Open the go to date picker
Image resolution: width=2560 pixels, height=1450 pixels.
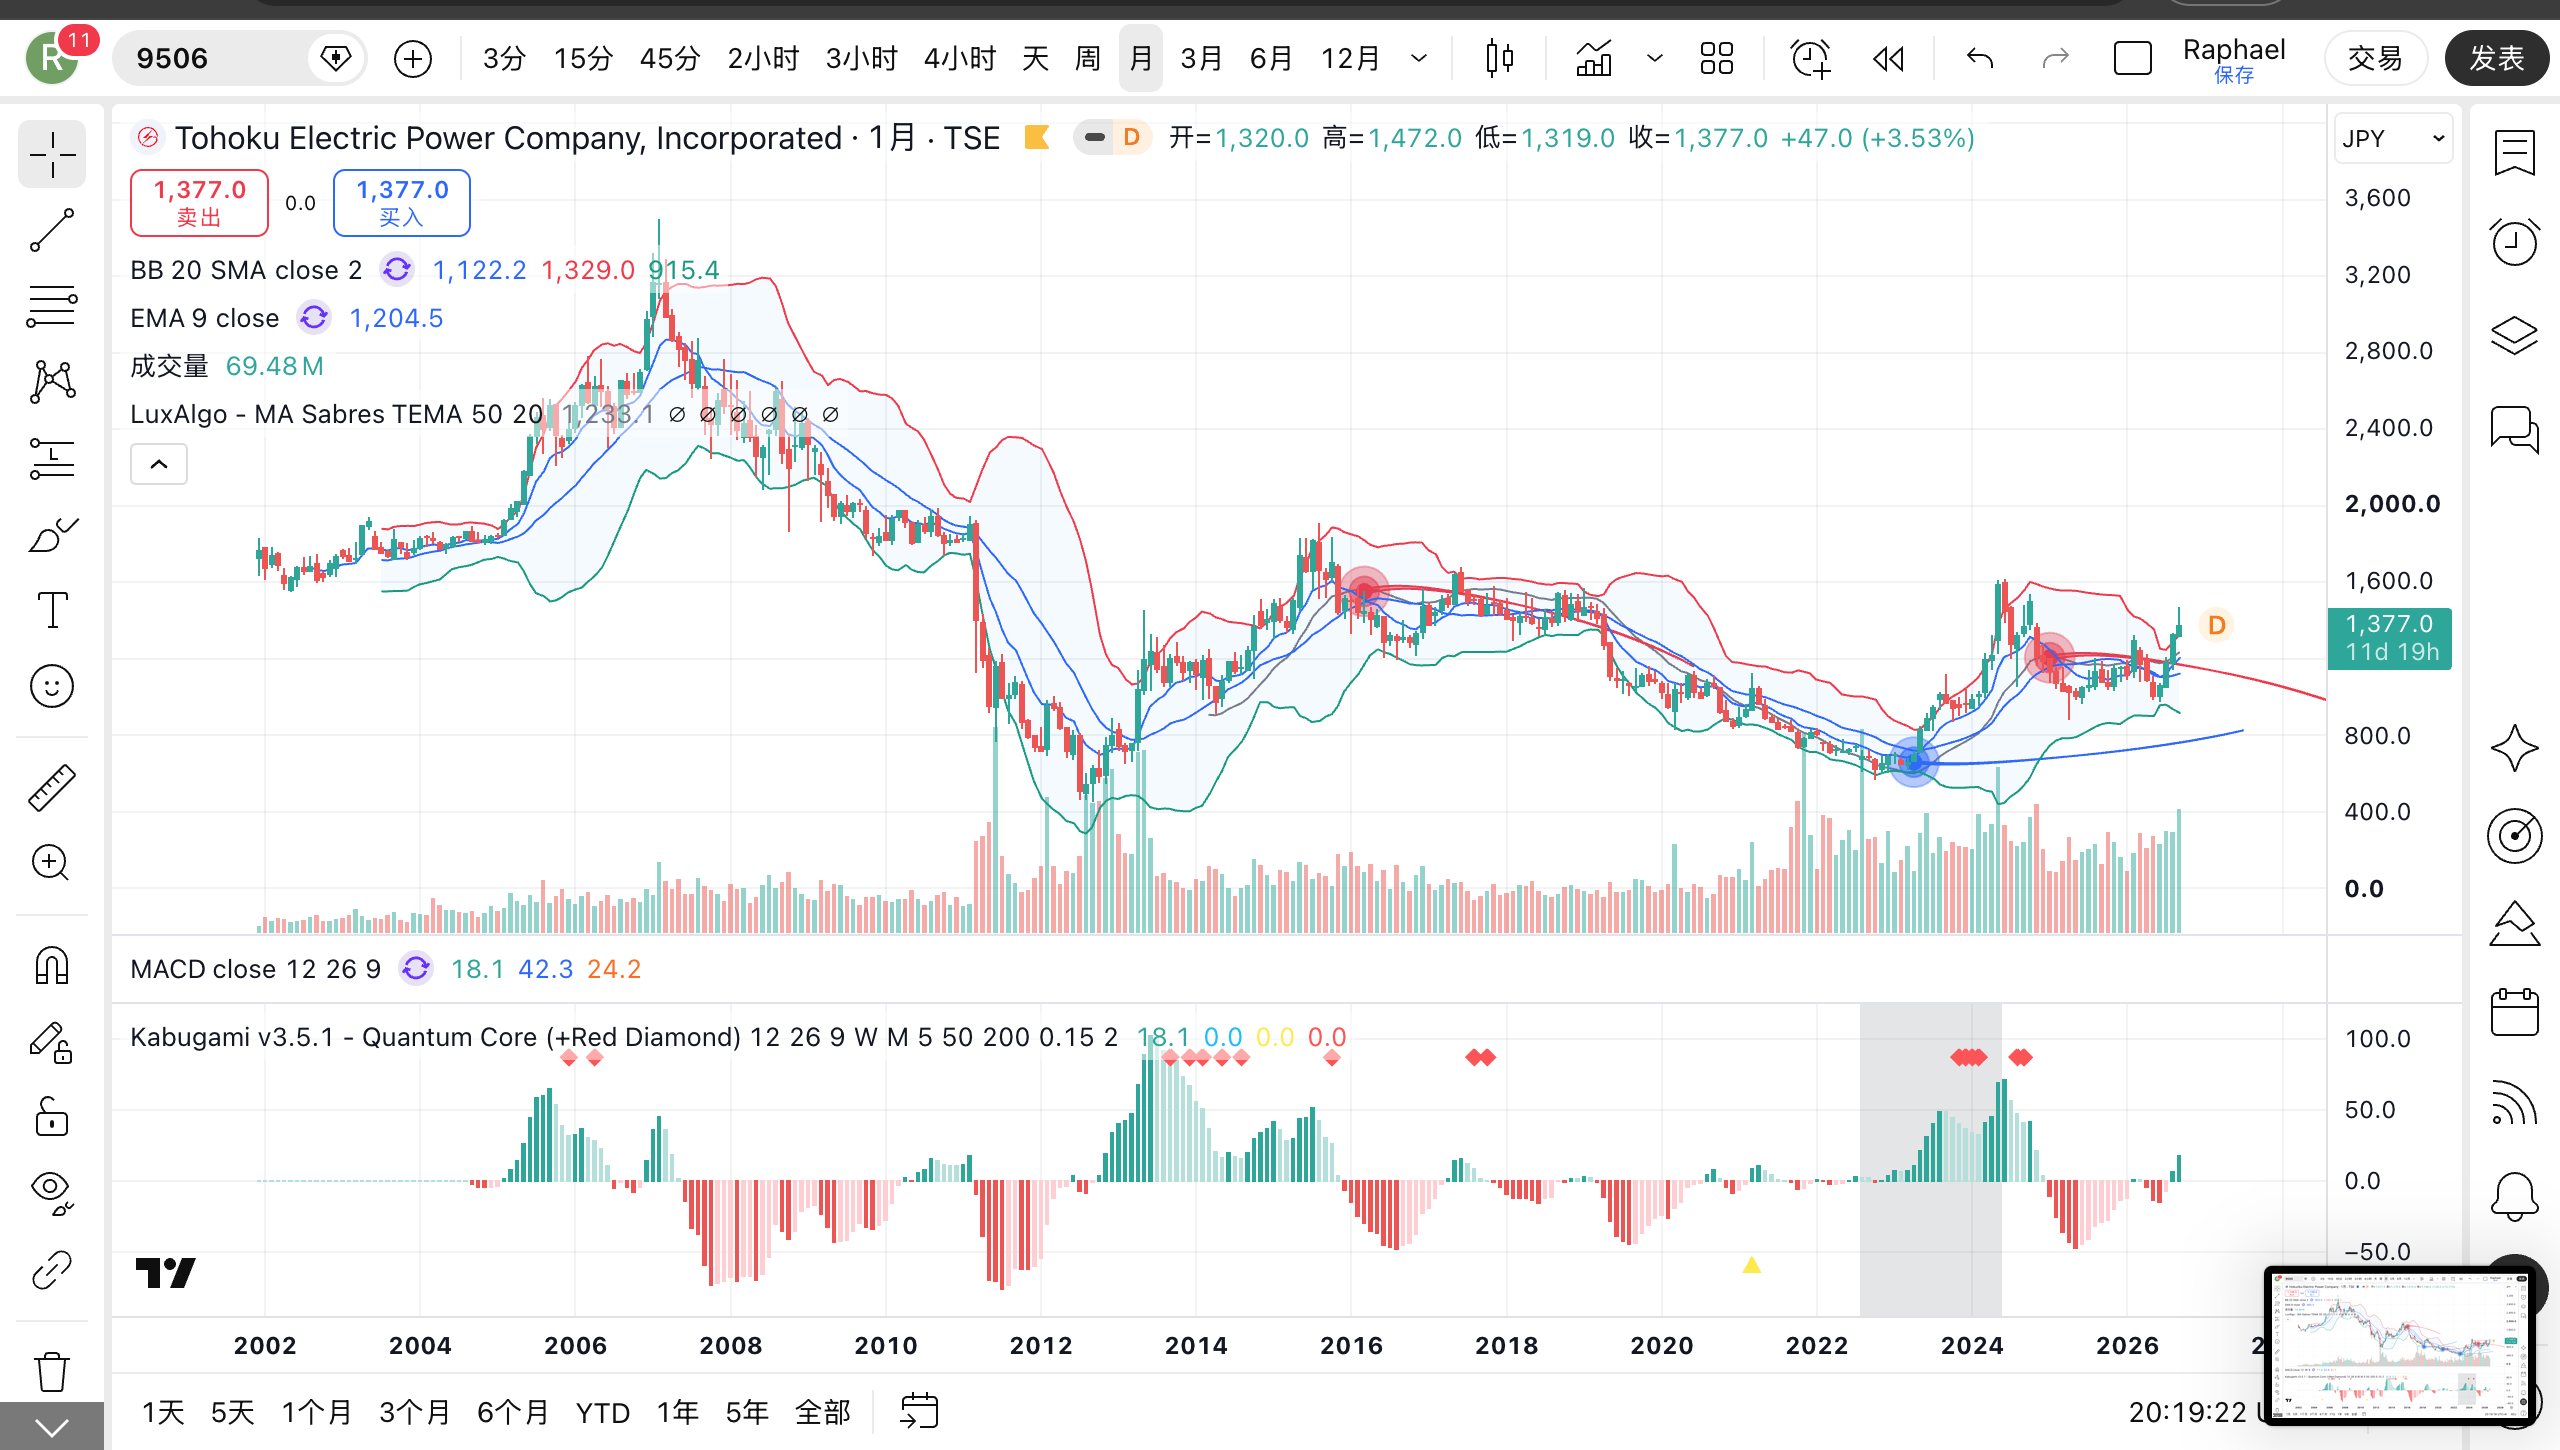pos(919,1412)
